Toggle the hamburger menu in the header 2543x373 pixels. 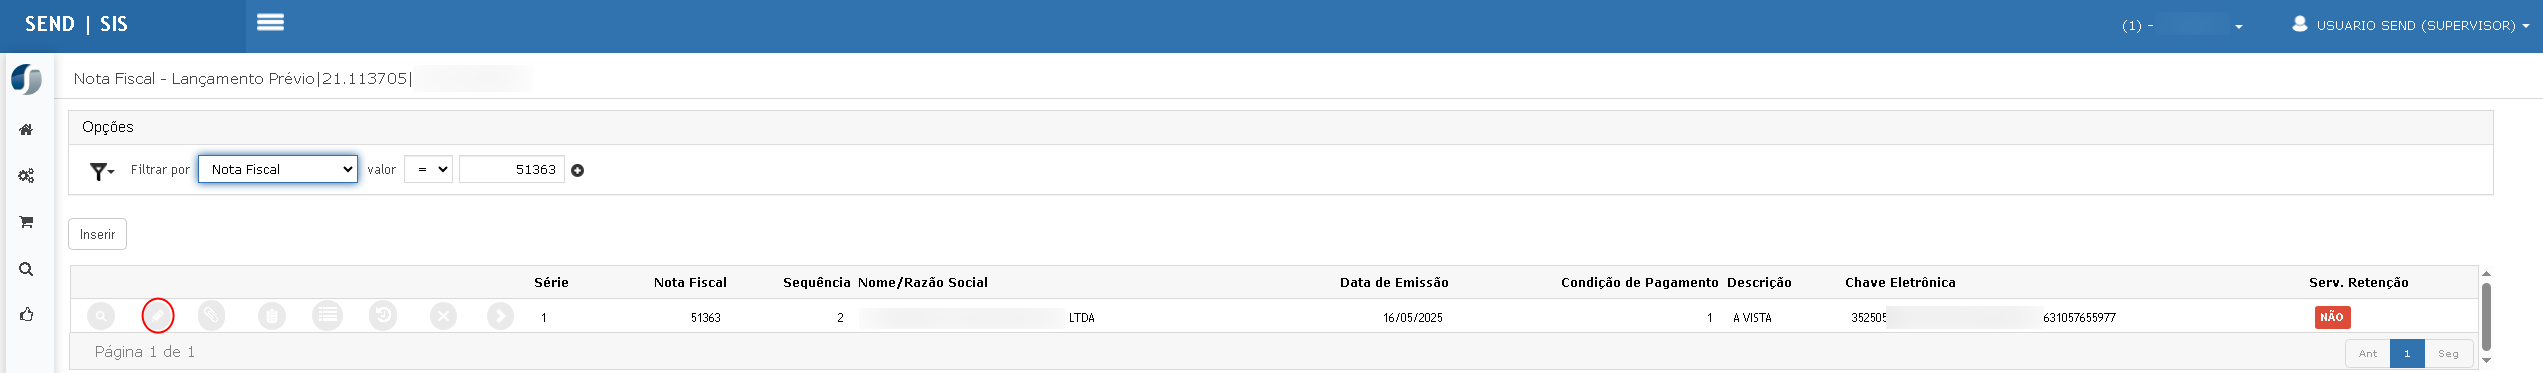[x=270, y=22]
